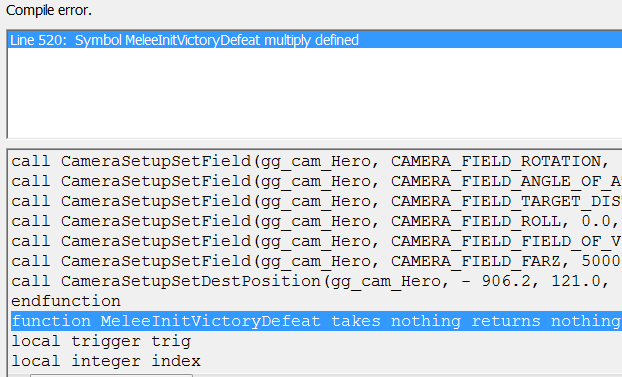Click the local integer index line
Image resolution: width=622 pixels, height=377 pixels.
106,361
